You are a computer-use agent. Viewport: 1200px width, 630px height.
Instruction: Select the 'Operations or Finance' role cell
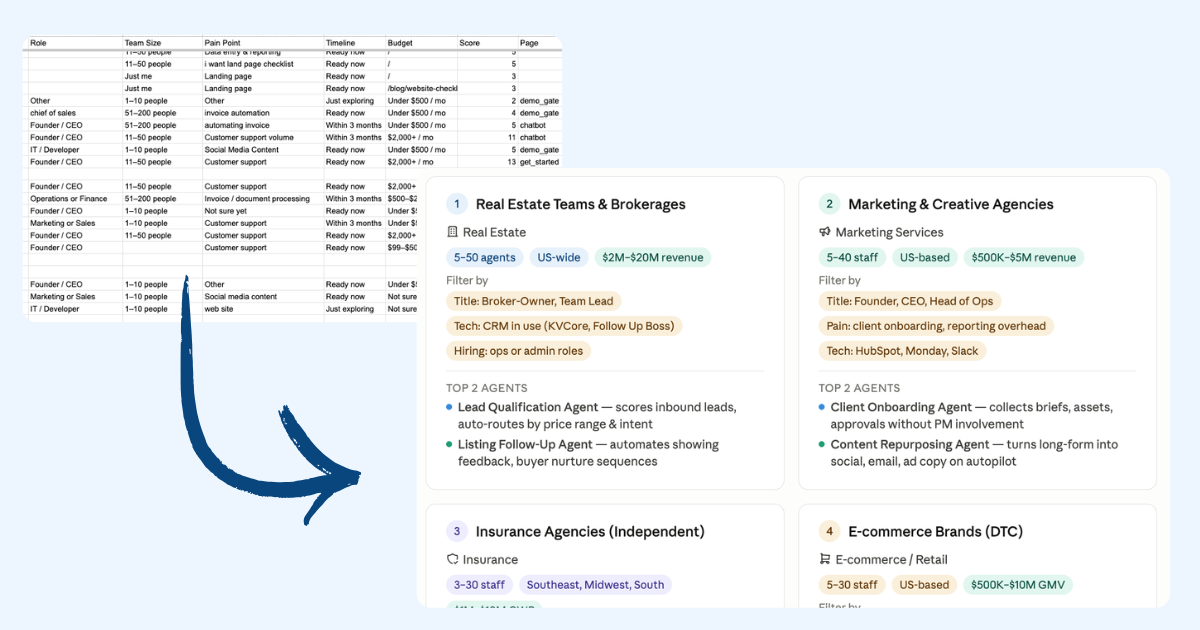point(75,199)
